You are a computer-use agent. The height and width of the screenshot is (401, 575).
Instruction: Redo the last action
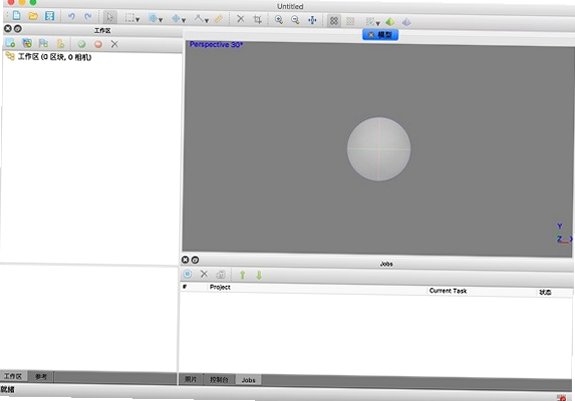(88, 16)
